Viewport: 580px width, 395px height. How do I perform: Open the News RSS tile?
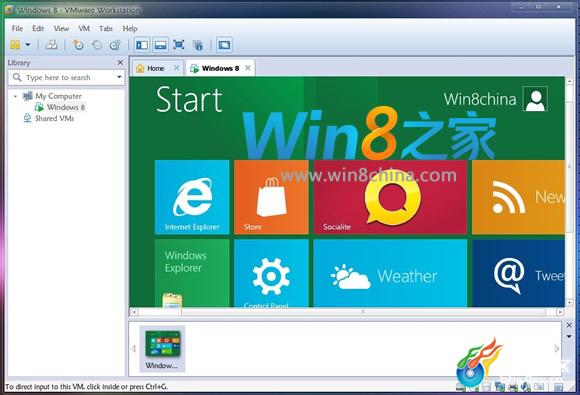click(x=518, y=197)
